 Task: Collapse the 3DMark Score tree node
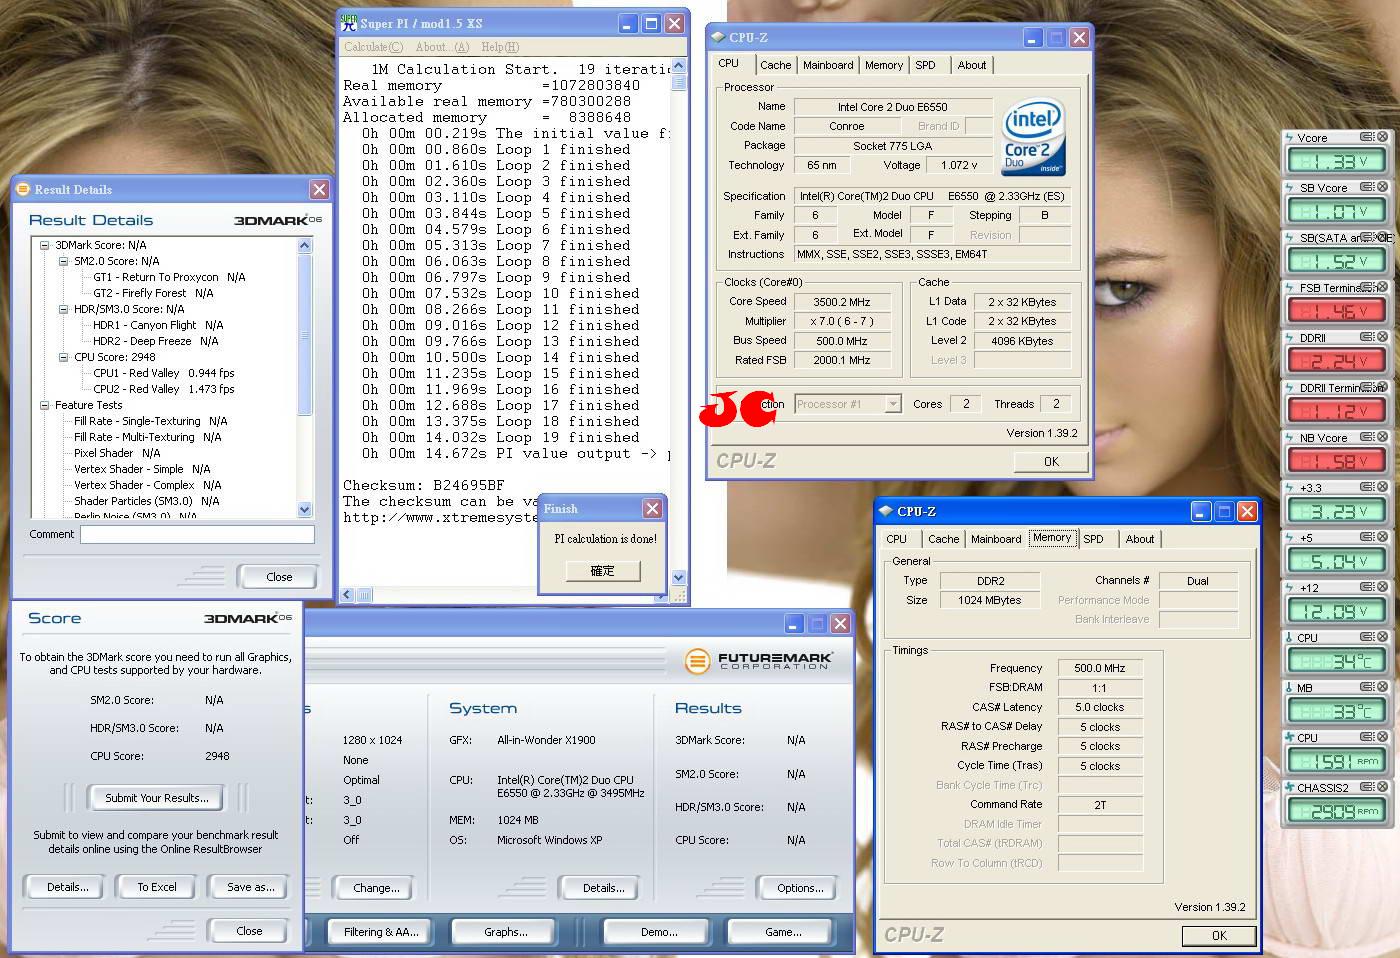[45, 245]
